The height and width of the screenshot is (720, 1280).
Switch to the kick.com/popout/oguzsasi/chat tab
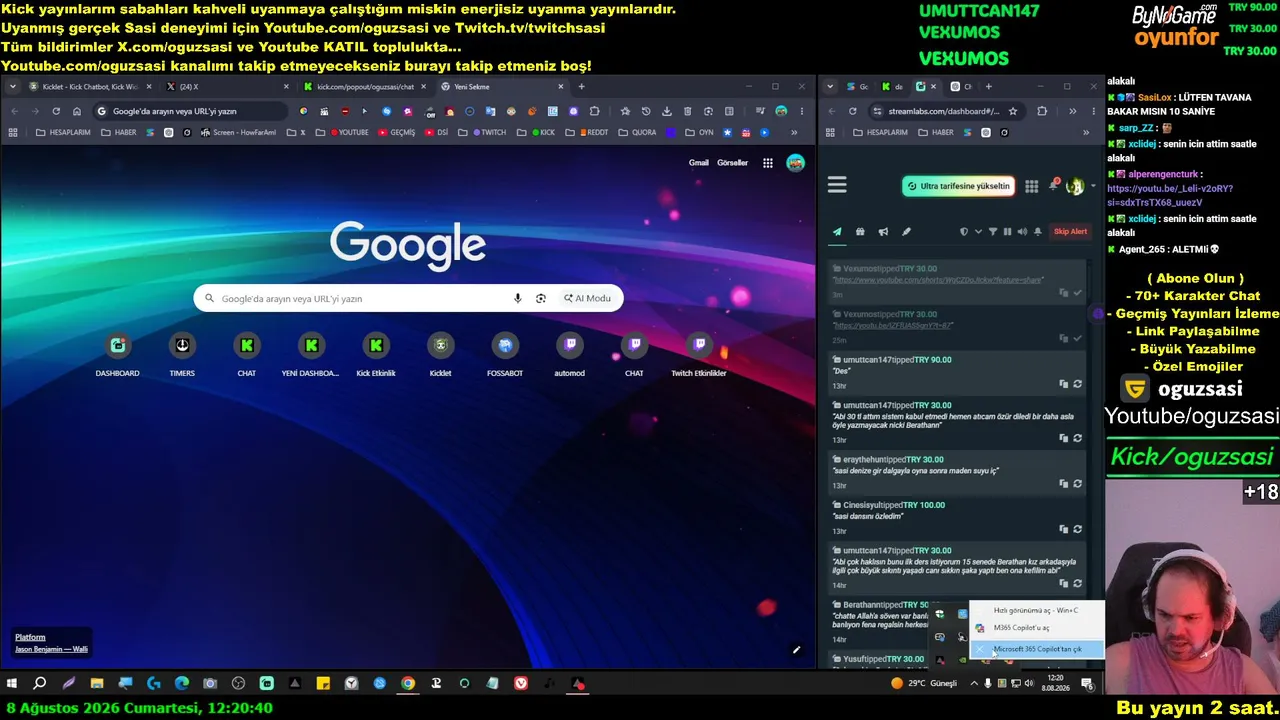click(x=364, y=87)
